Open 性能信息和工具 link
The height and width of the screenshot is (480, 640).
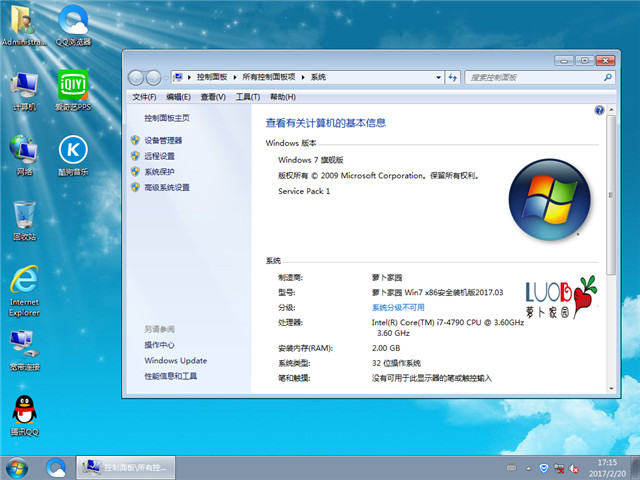(x=170, y=376)
